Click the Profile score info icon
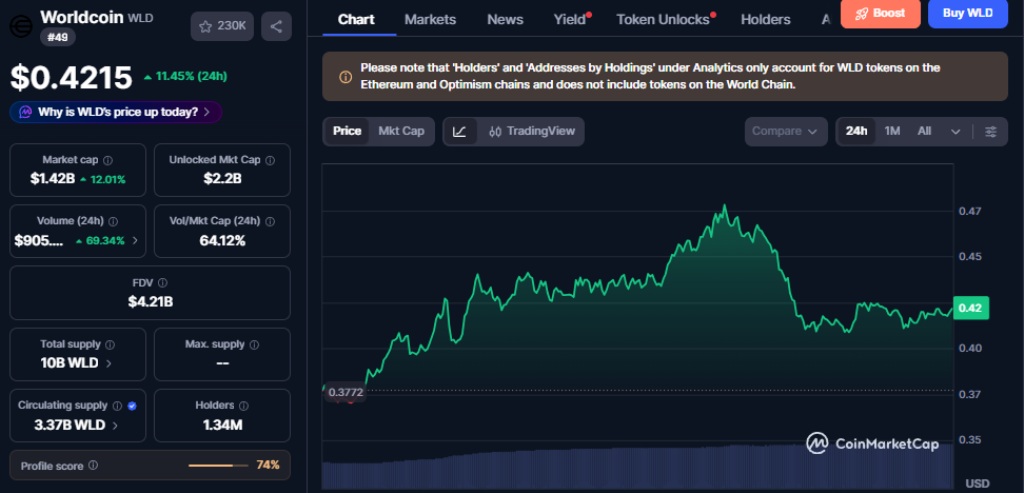 coord(93,466)
